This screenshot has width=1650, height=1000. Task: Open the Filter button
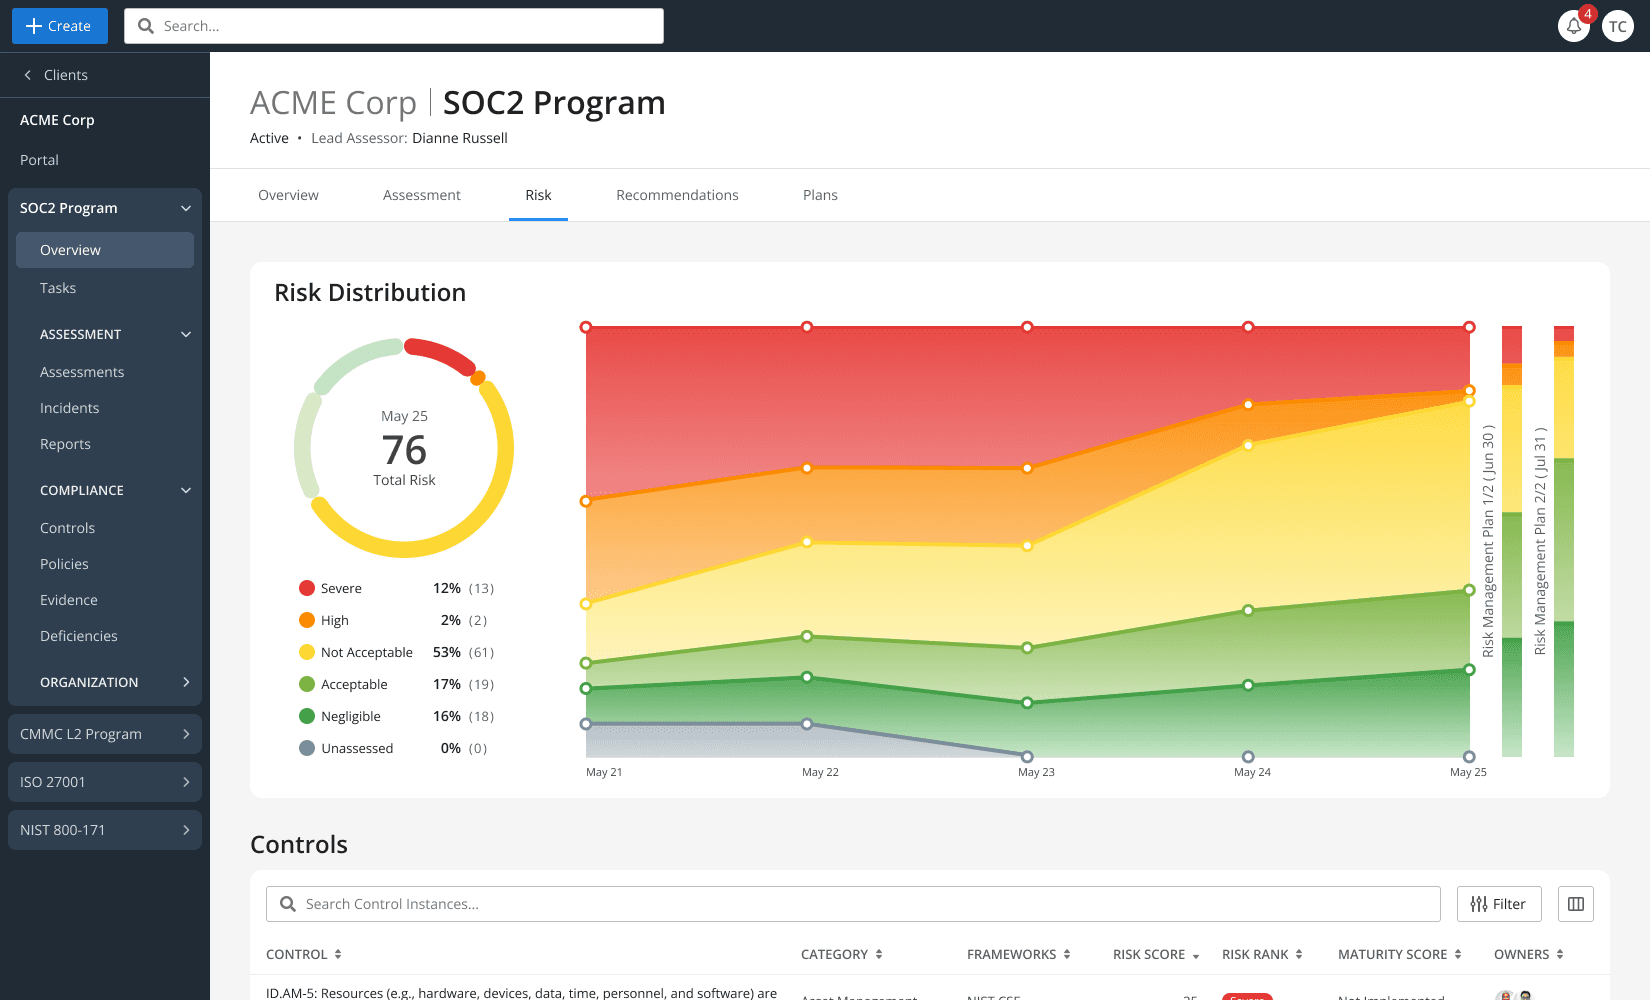[x=1499, y=904]
